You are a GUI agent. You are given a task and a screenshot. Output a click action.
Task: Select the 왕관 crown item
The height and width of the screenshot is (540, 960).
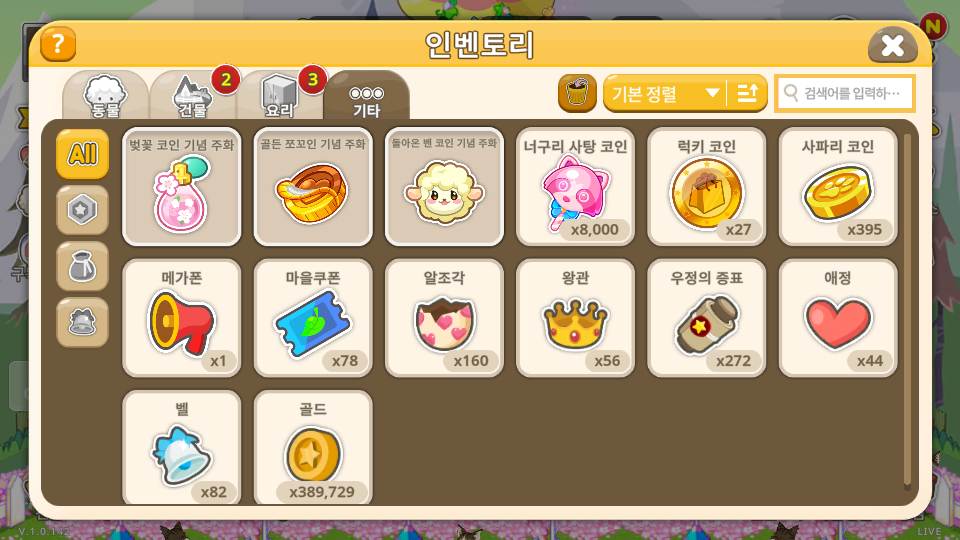[576, 318]
